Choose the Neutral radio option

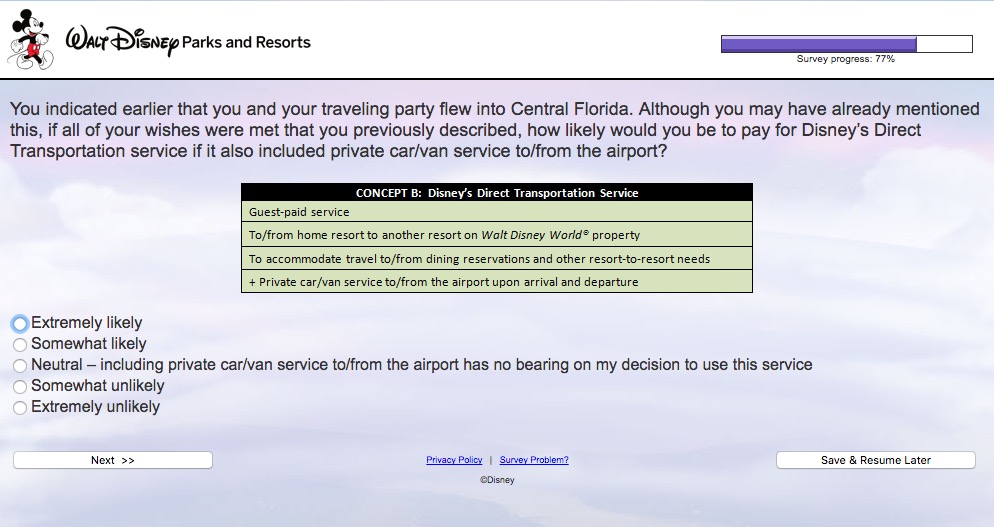point(20,366)
